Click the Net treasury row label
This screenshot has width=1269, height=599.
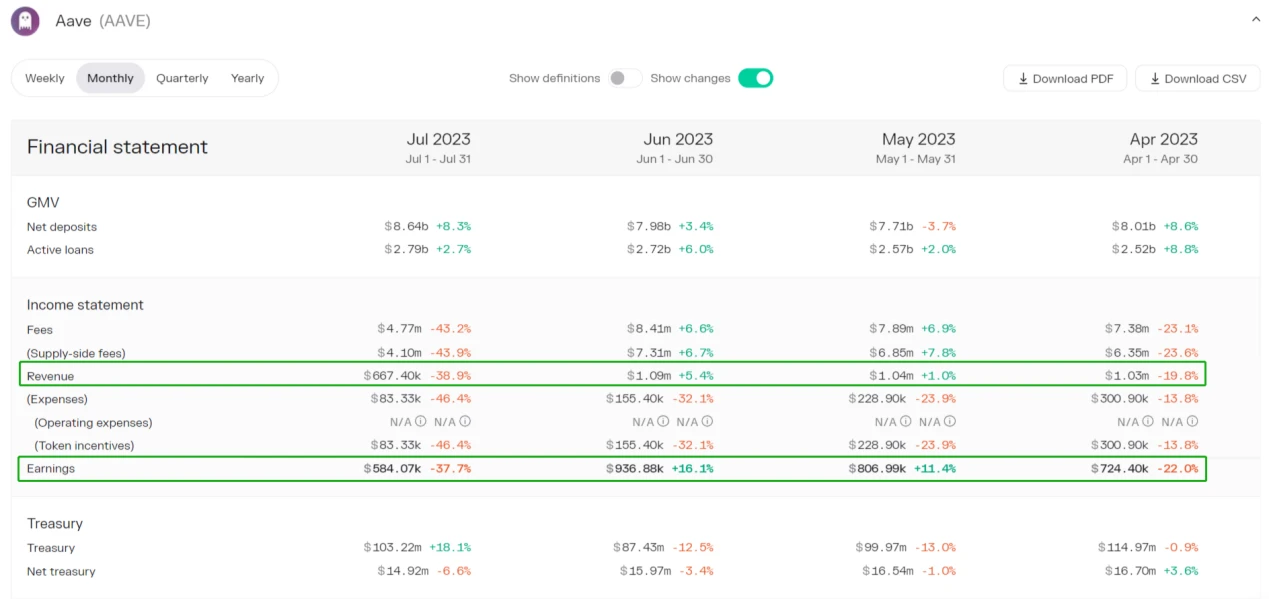(61, 571)
